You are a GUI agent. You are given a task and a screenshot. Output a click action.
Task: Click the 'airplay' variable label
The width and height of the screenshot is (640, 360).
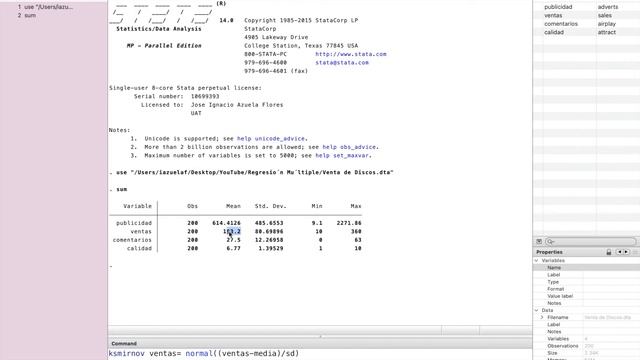[x=607, y=24]
